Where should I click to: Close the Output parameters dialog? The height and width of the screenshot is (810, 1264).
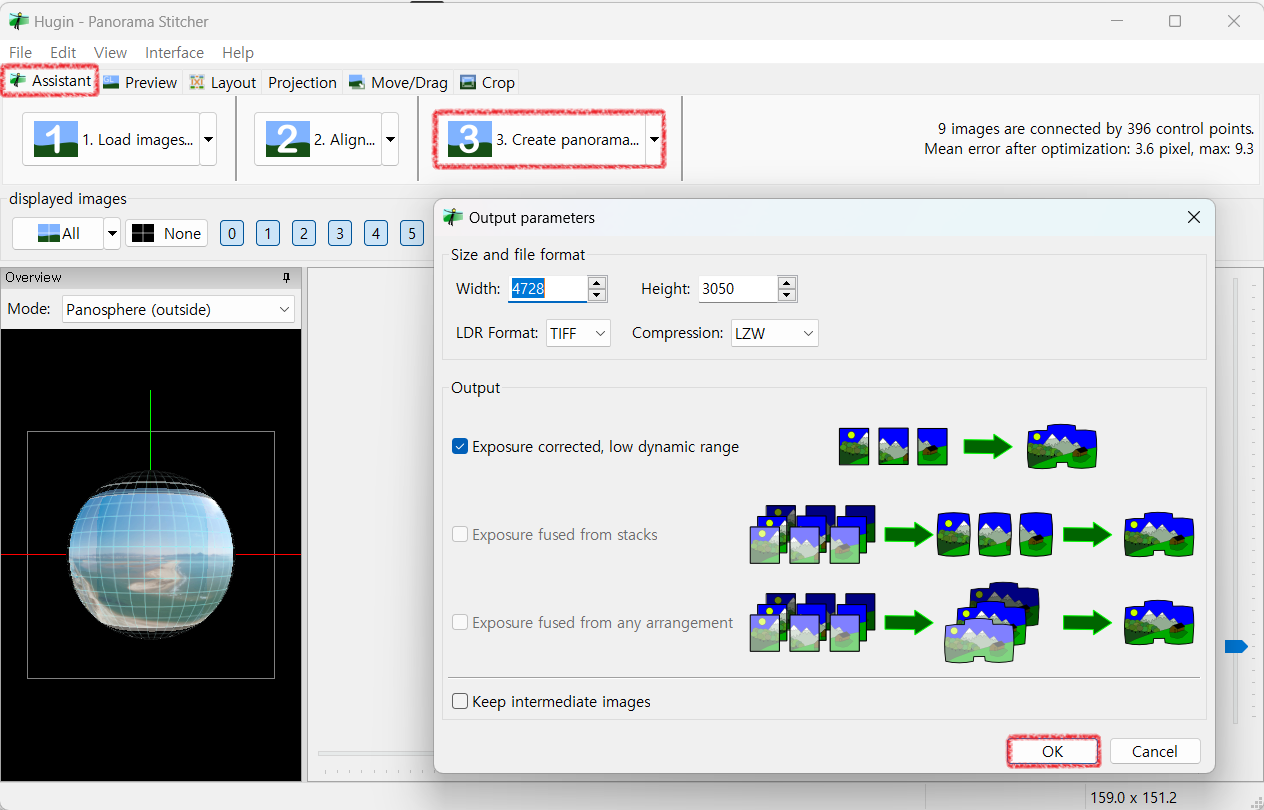coord(1193,217)
